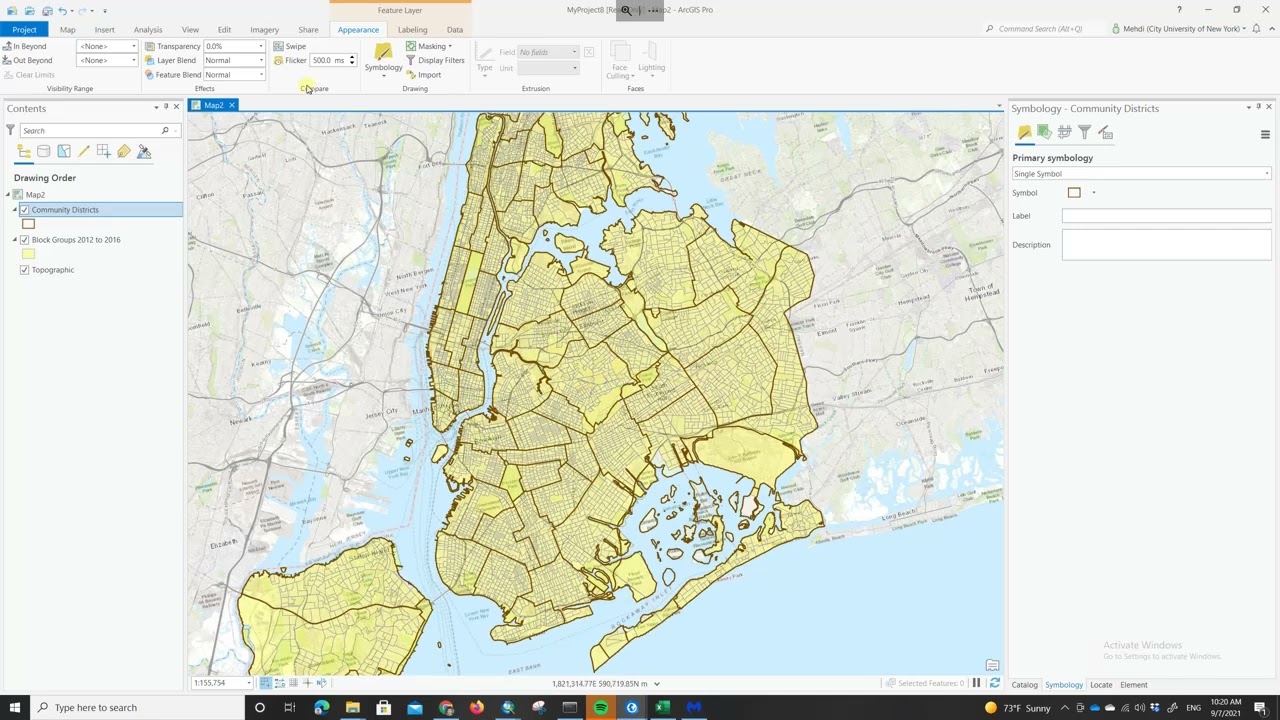
Task: Select the List By Drawing Order icon
Action: 24,151
